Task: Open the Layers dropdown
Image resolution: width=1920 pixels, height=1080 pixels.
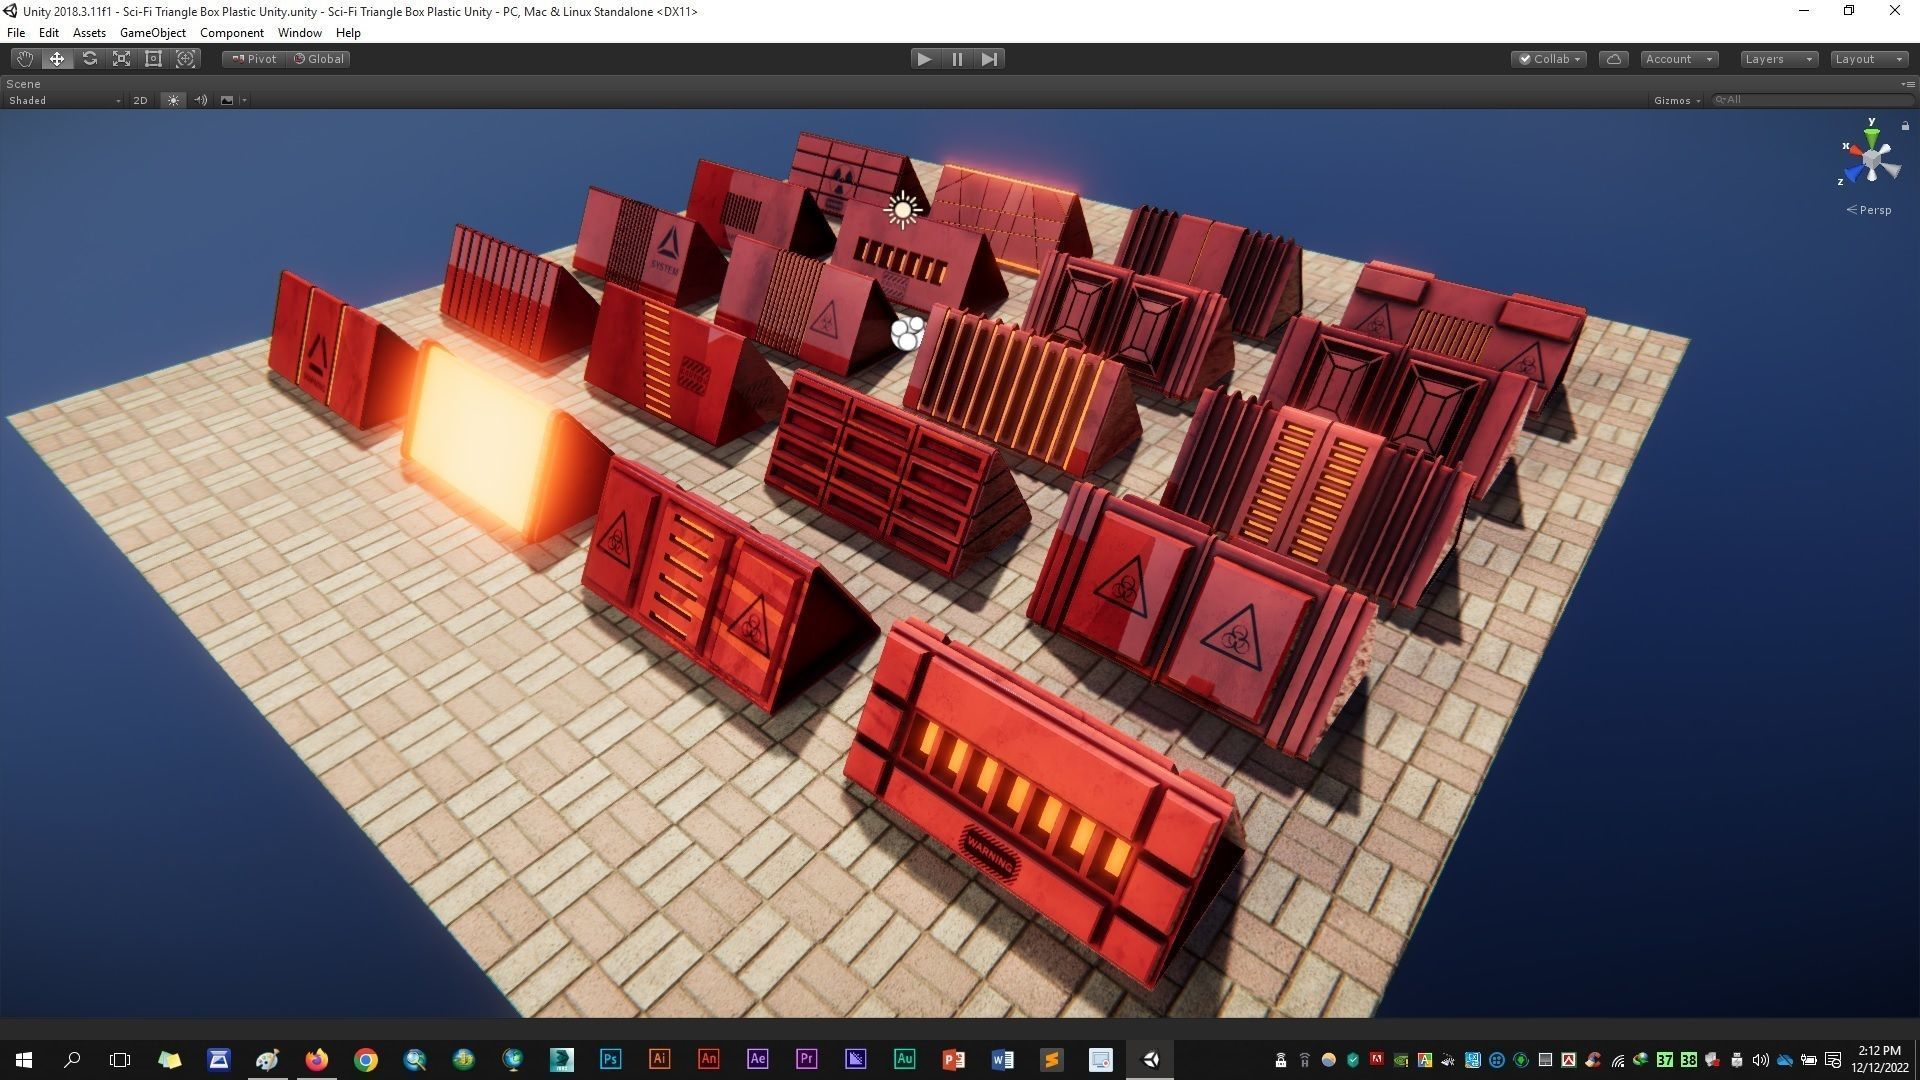Action: tap(1778, 59)
